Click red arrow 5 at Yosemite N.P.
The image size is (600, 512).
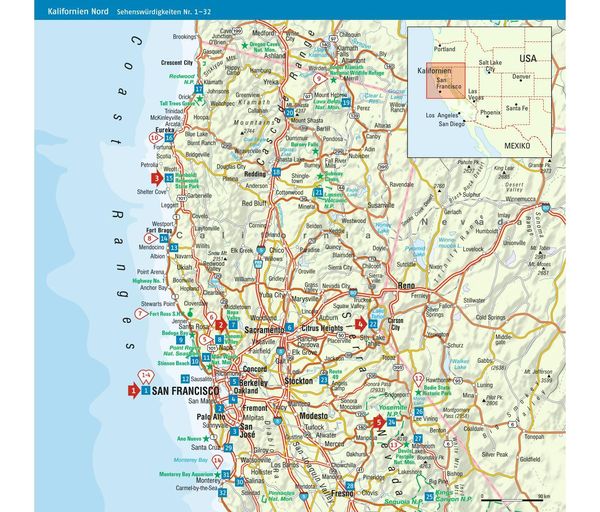(x=379, y=422)
